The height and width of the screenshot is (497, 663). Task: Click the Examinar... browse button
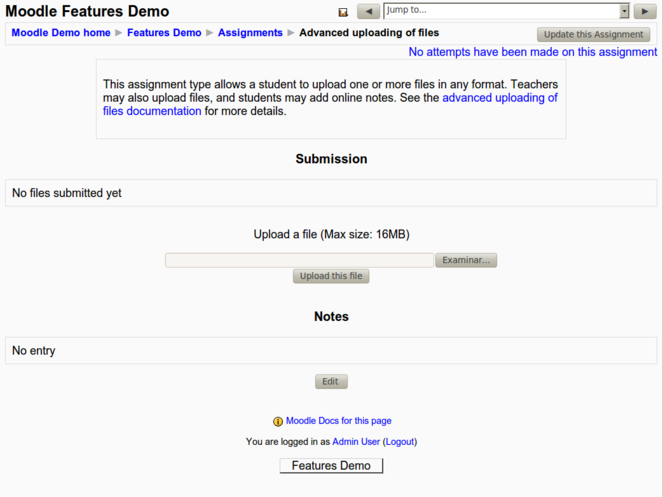tap(466, 260)
